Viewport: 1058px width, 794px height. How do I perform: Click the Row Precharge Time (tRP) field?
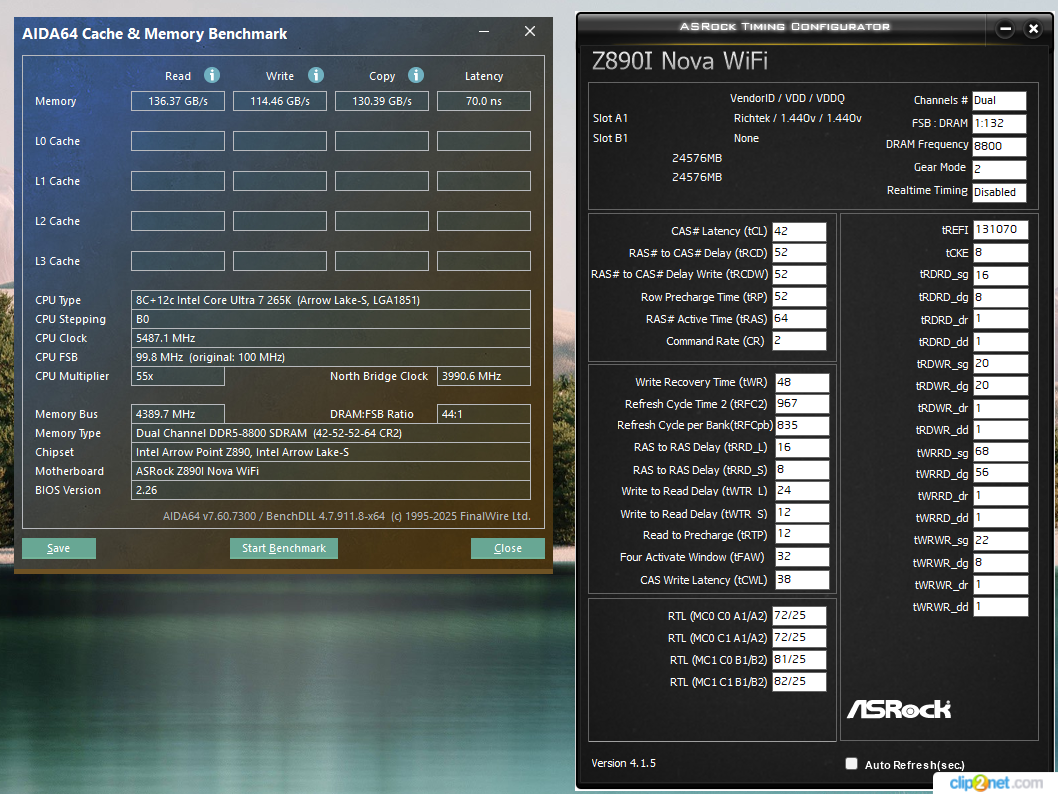pyautogui.click(x=799, y=297)
